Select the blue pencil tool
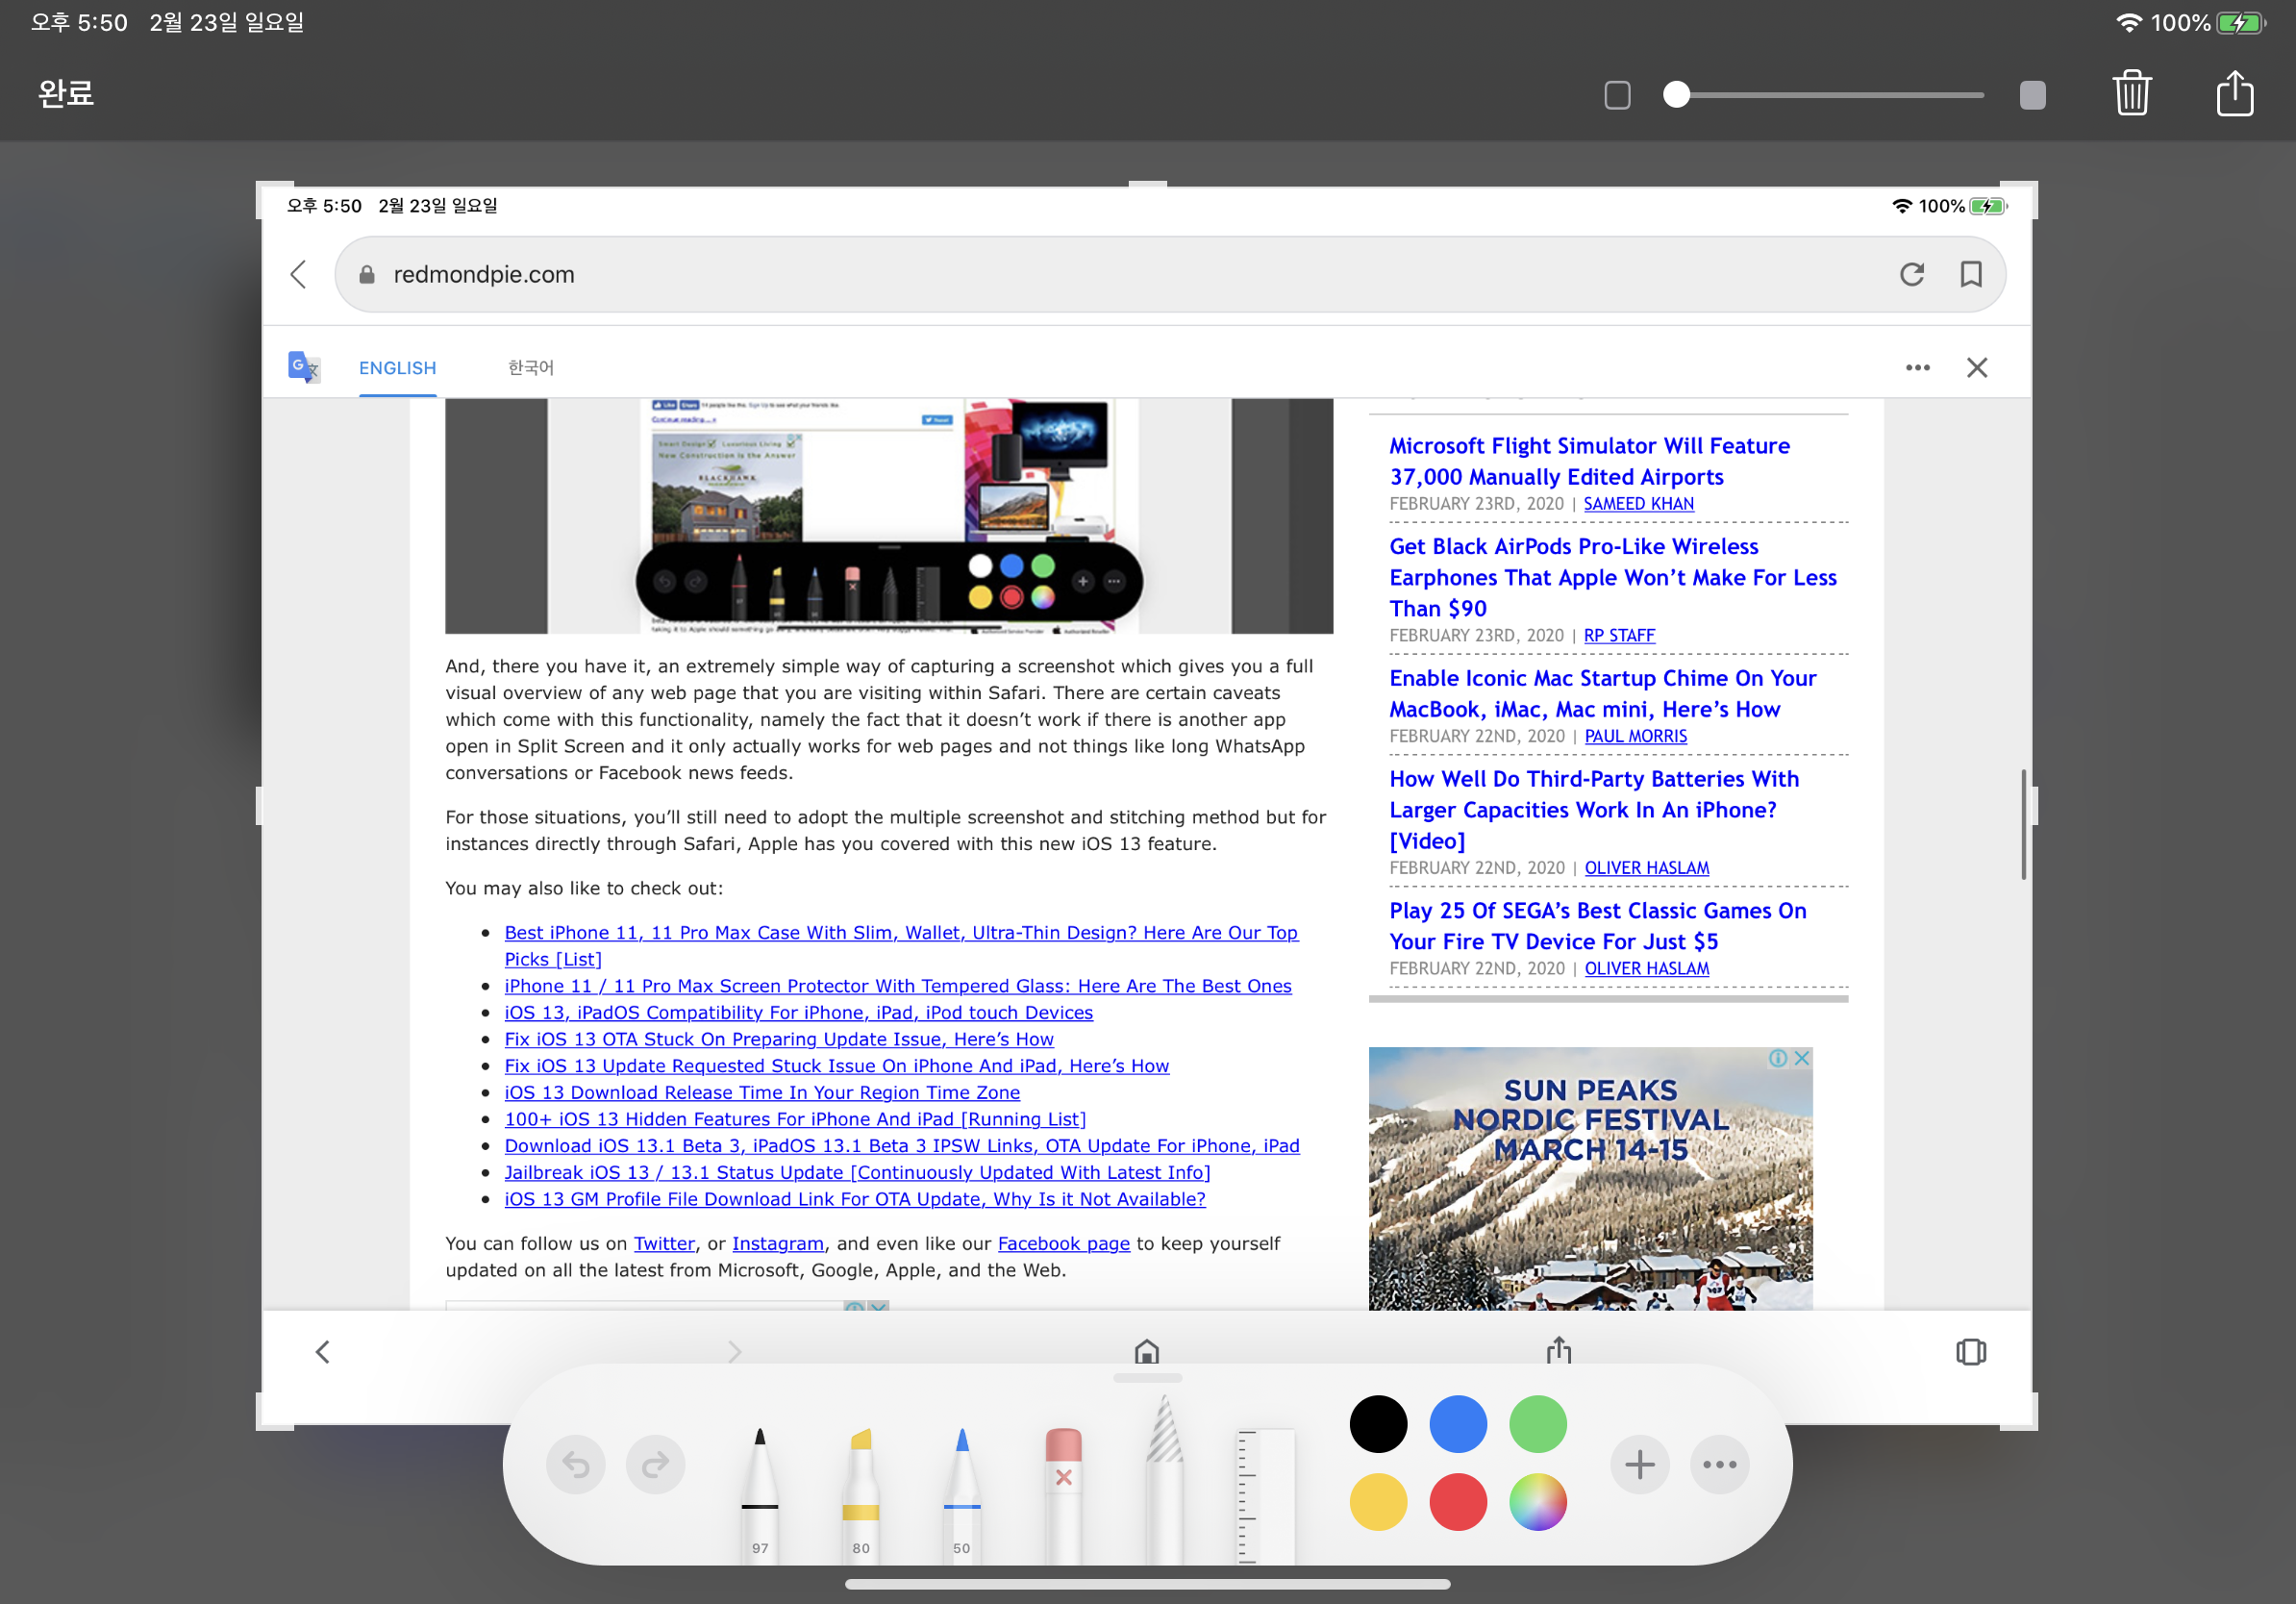Screen dimensions: 2296x1604 [961, 1490]
